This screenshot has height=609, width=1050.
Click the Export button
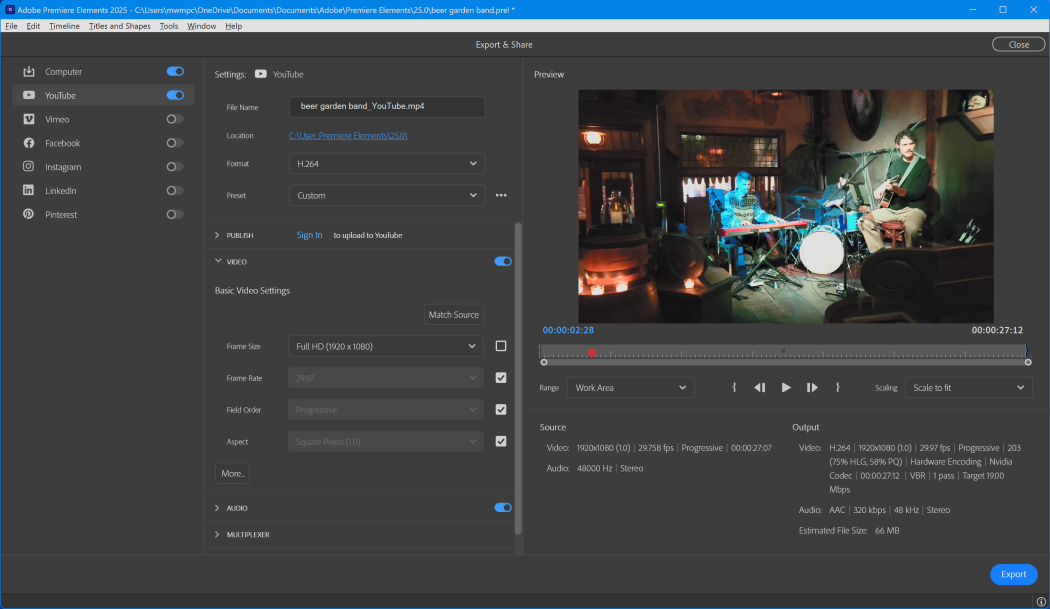click(x=1013, y=574)
